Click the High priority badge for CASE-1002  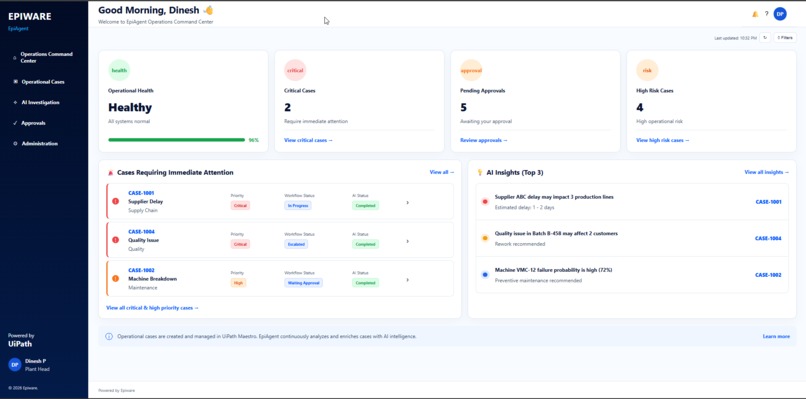239,282
